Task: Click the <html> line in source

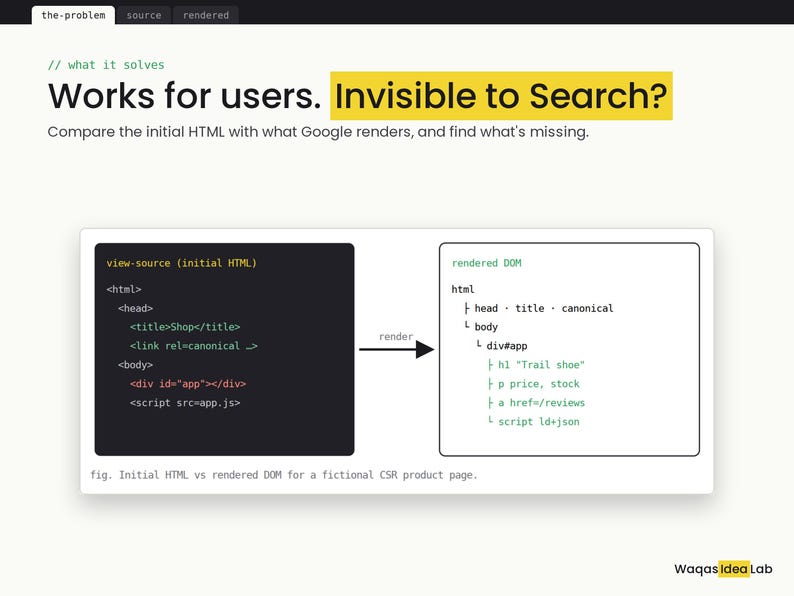Action: click(124, 289)
